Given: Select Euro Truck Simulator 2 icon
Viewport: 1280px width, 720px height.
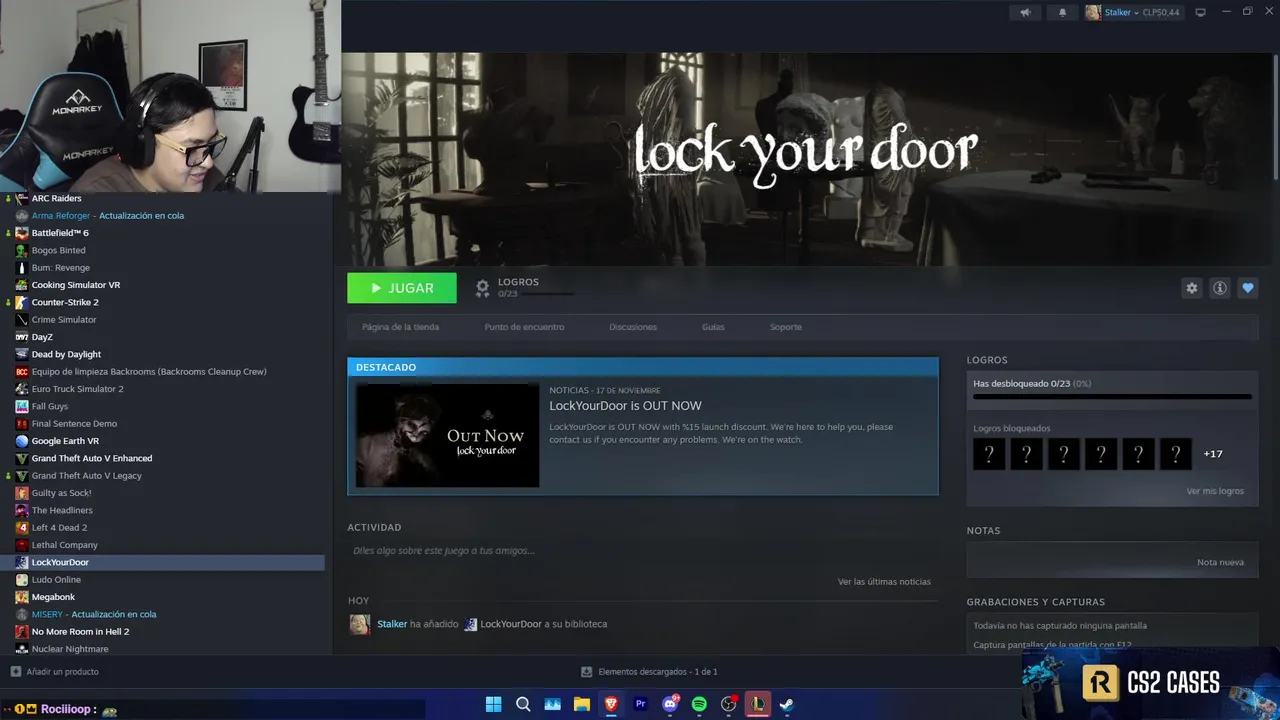Looking at the screenshot, I should point(22,389).
